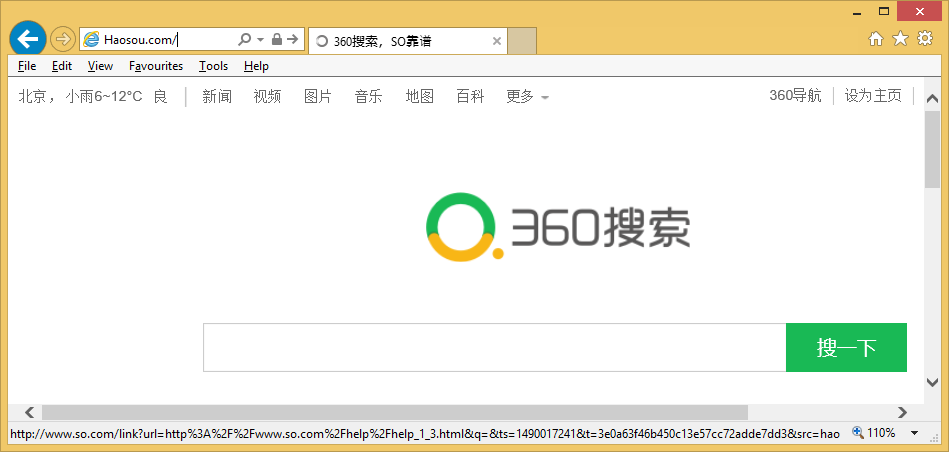The height and width of the screenshot is (454, 949).
Task: Click the security lock icon in address bar
Action: [277, 39]
